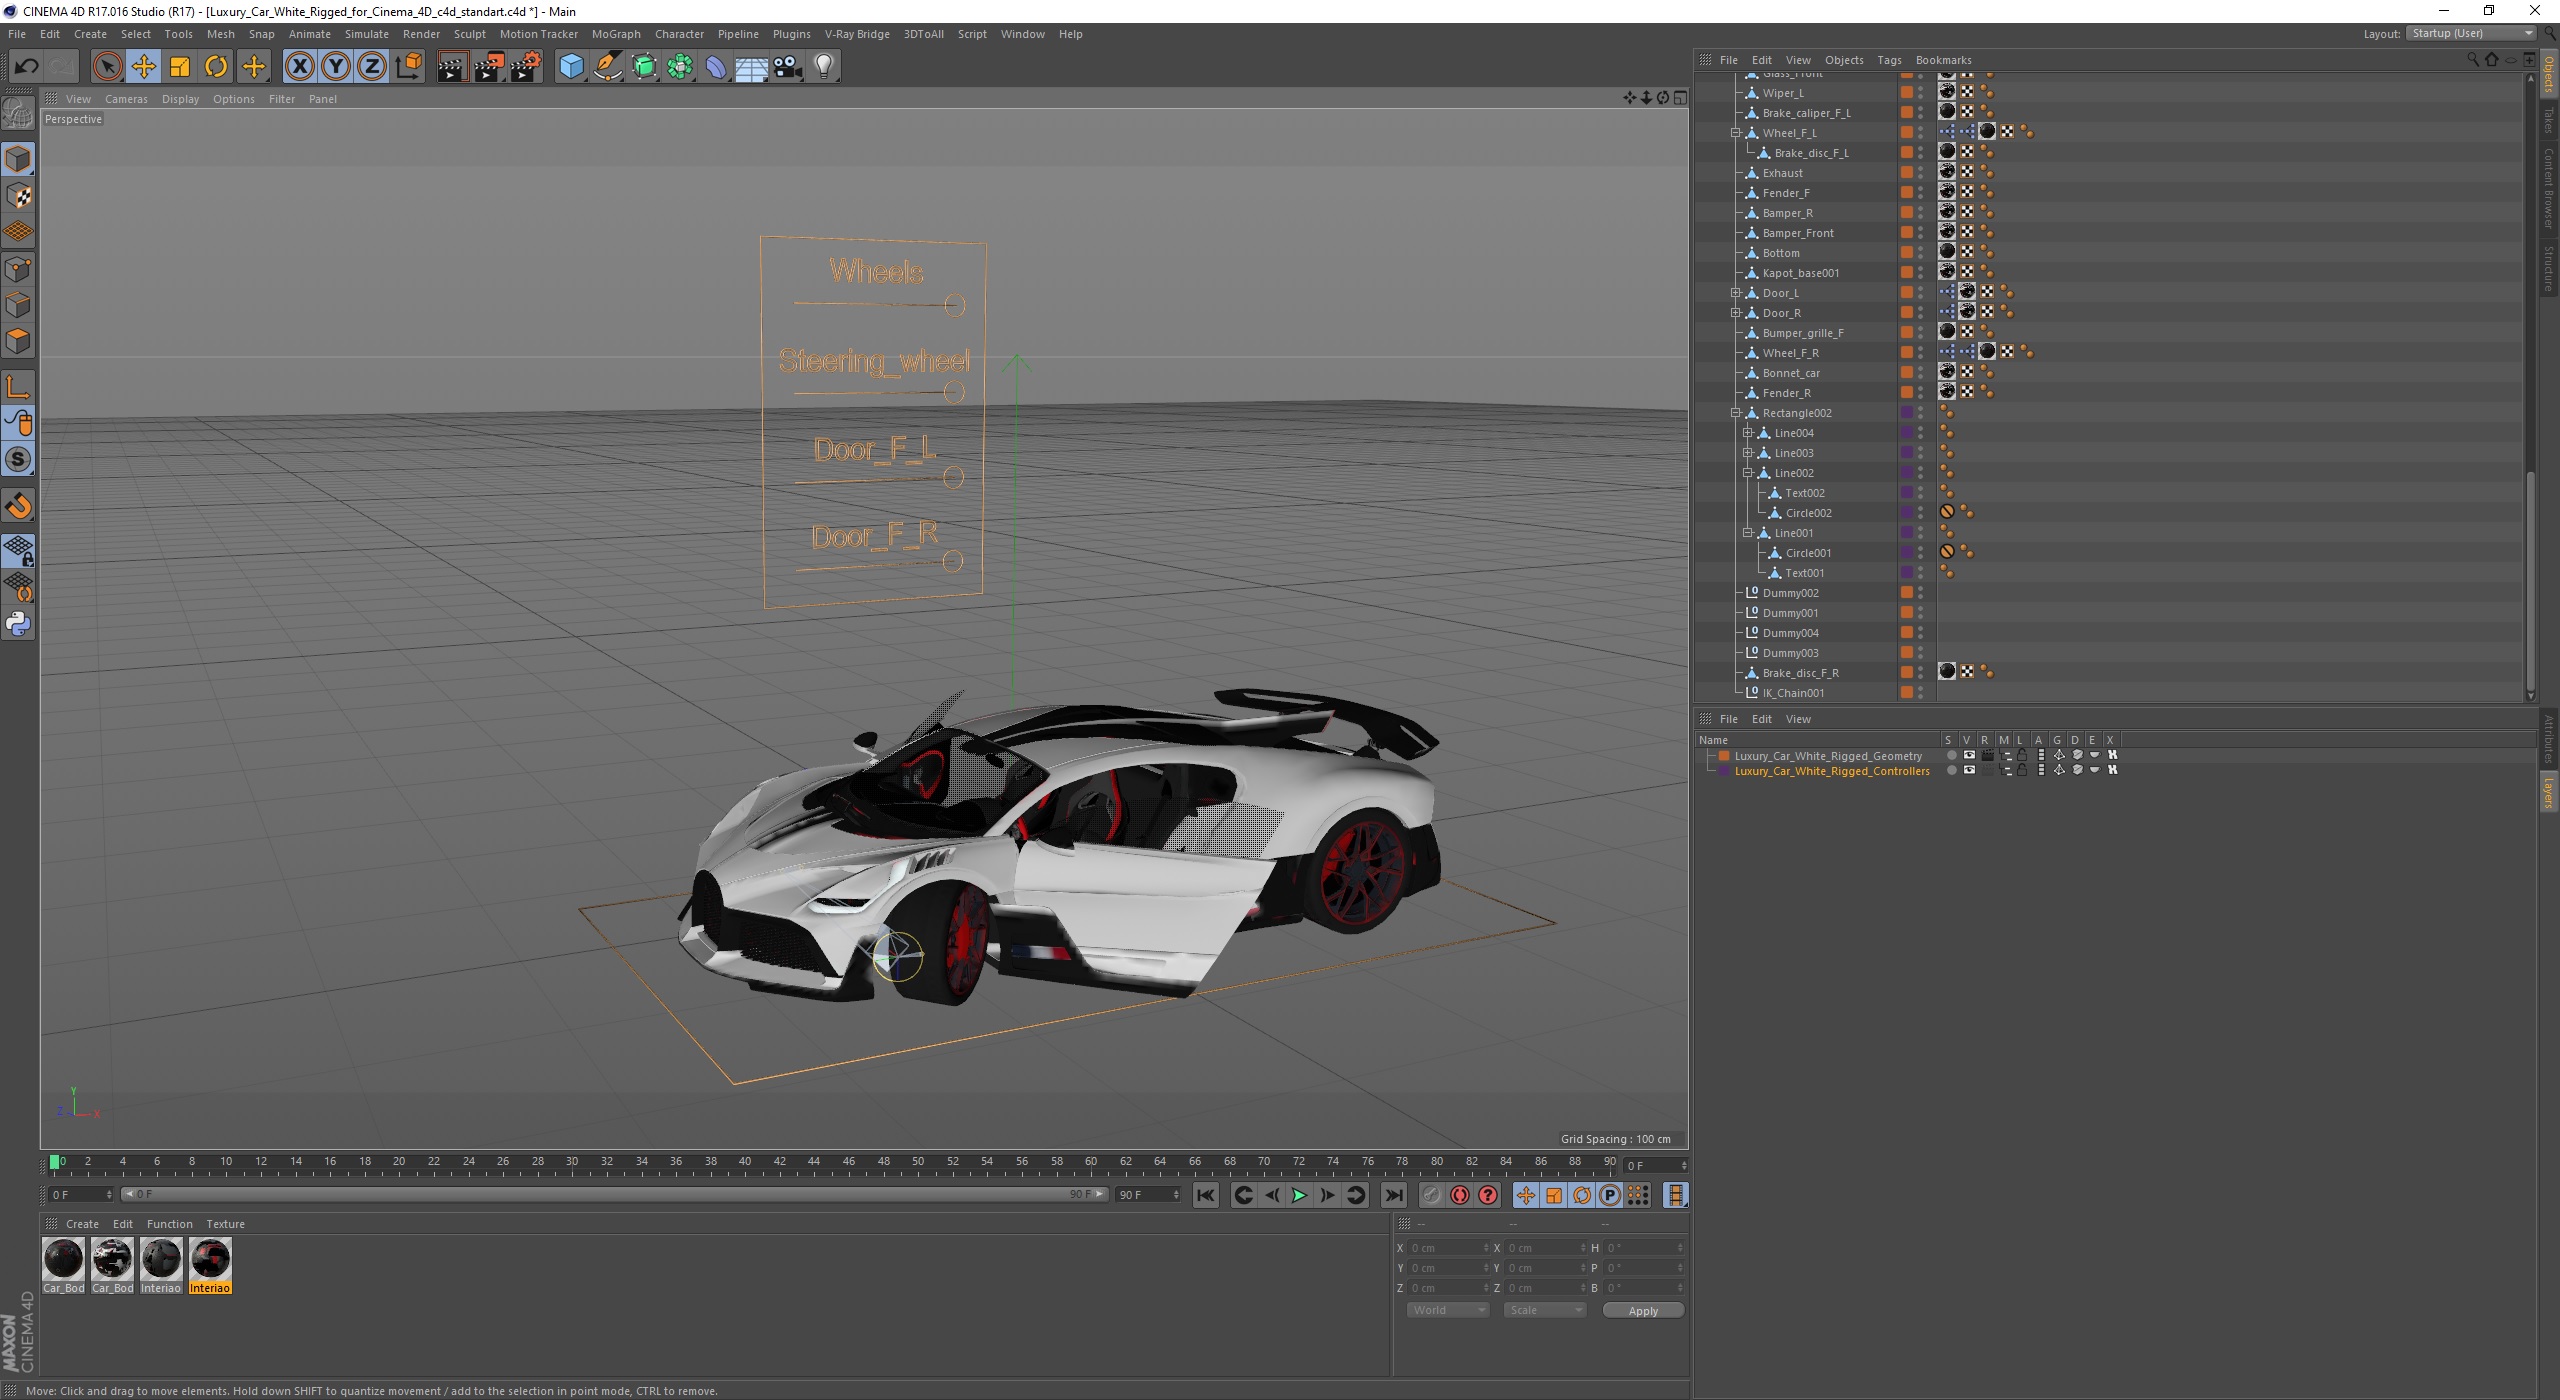Click the green Subdivision Surface generator icon

(x=644, y=67)
